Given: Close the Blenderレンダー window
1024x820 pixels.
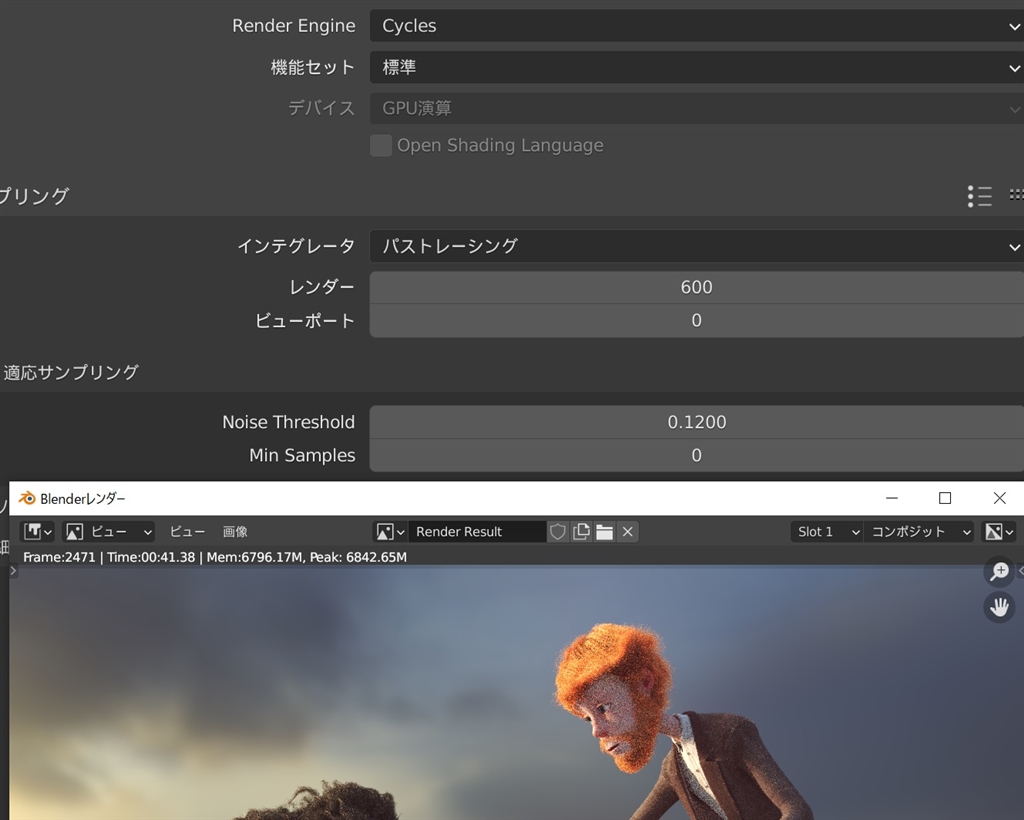Looking at the screenshot, I should click(999, 499).
